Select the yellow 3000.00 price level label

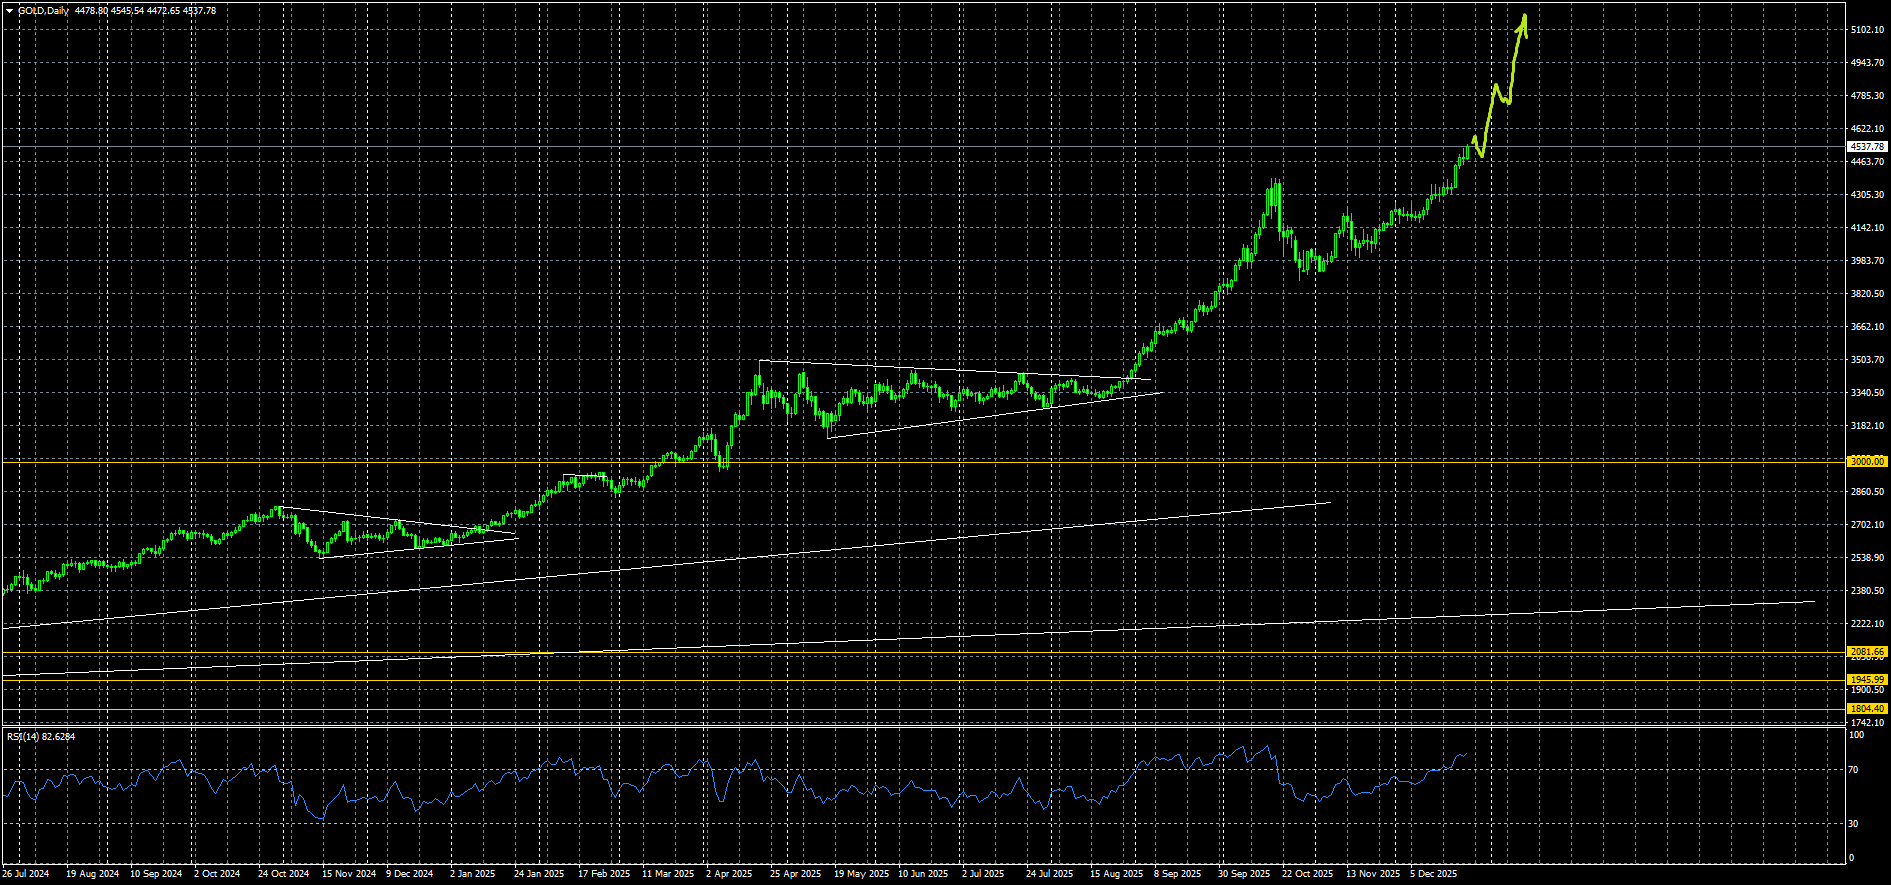(1867, 462)
